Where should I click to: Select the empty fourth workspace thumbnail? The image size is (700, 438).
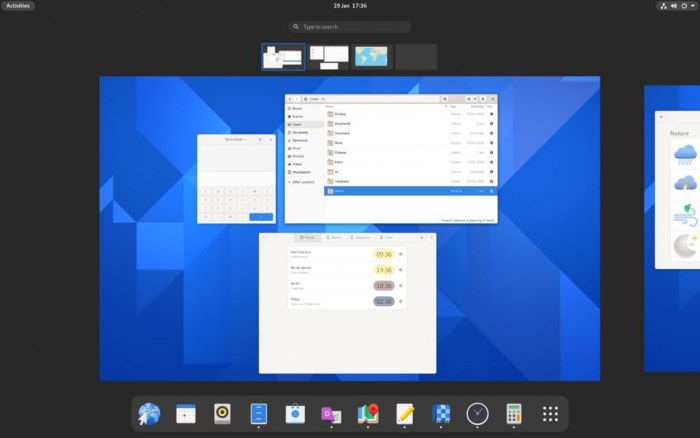coord(415,56)
